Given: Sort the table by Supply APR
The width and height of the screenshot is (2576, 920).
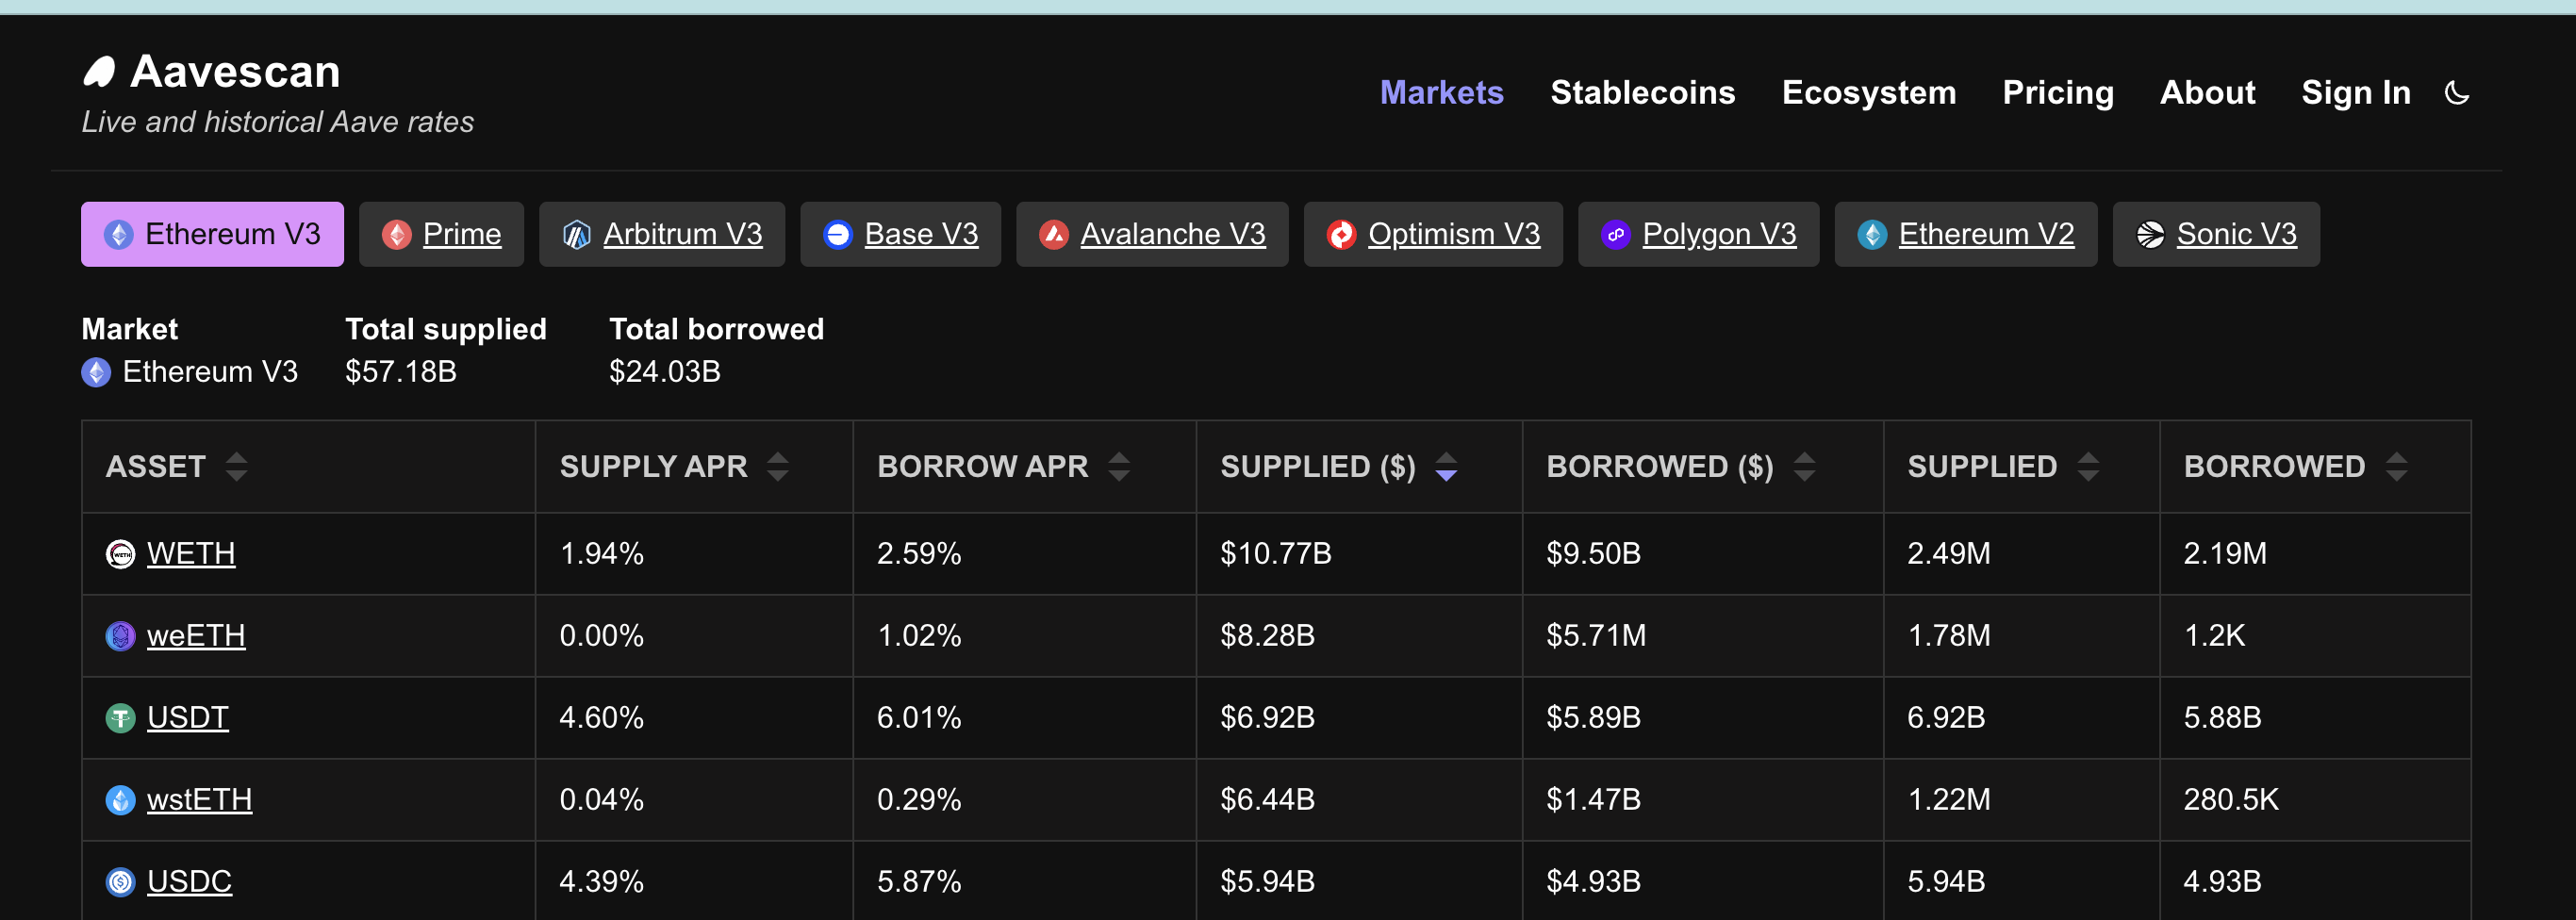Looking at the screenshot, I should tap(779, 466).
